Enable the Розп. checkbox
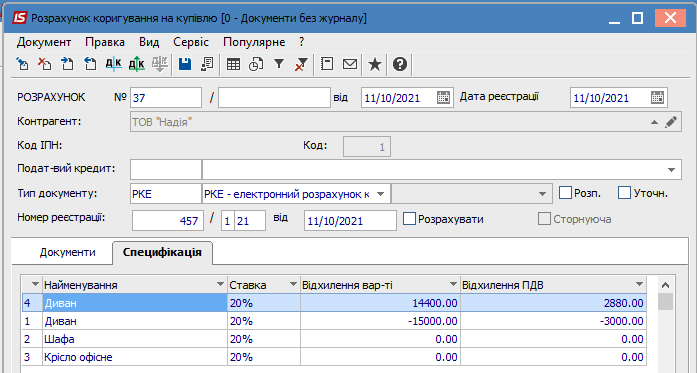 (565, 193)
